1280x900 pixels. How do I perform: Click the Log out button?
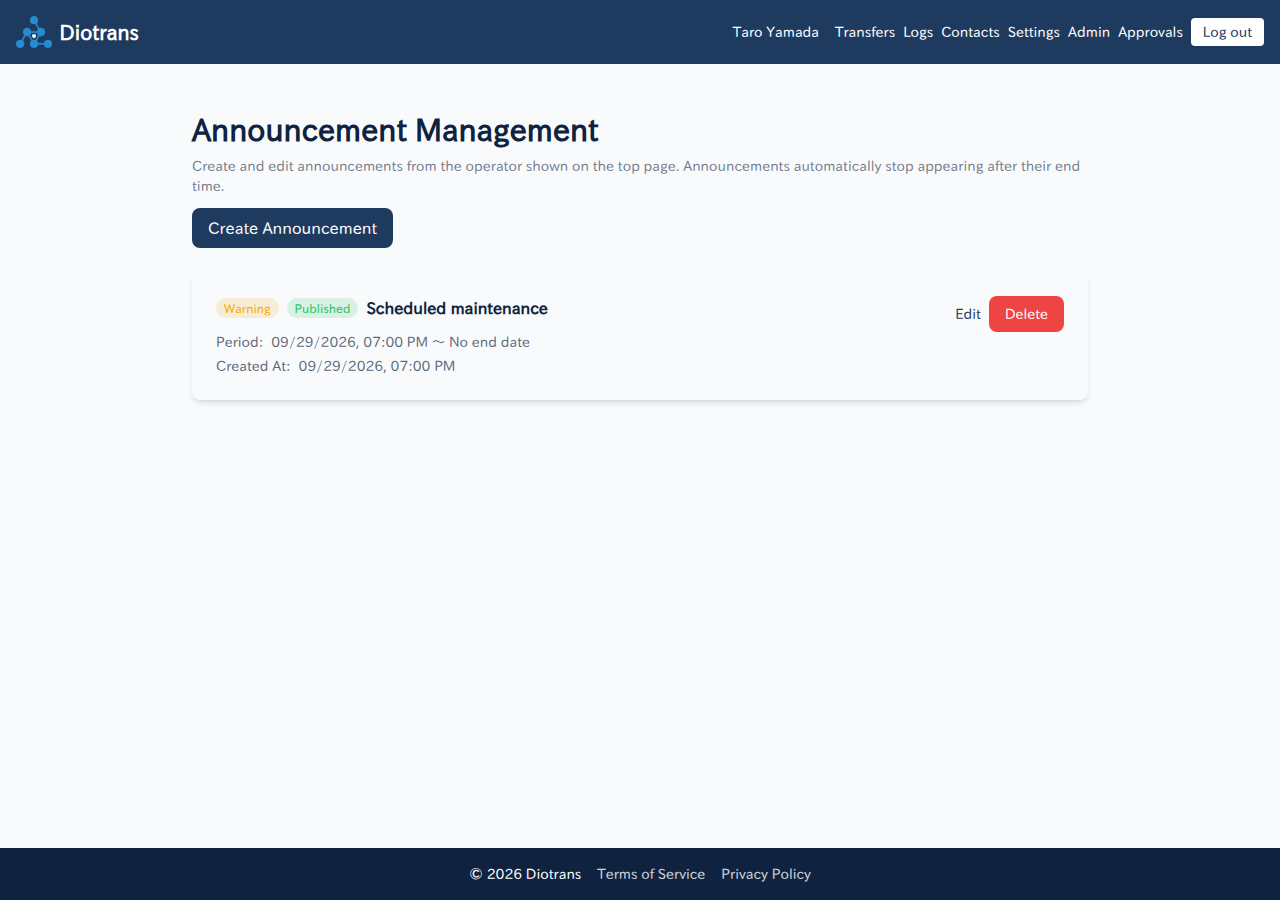(x=1227, y=32)
